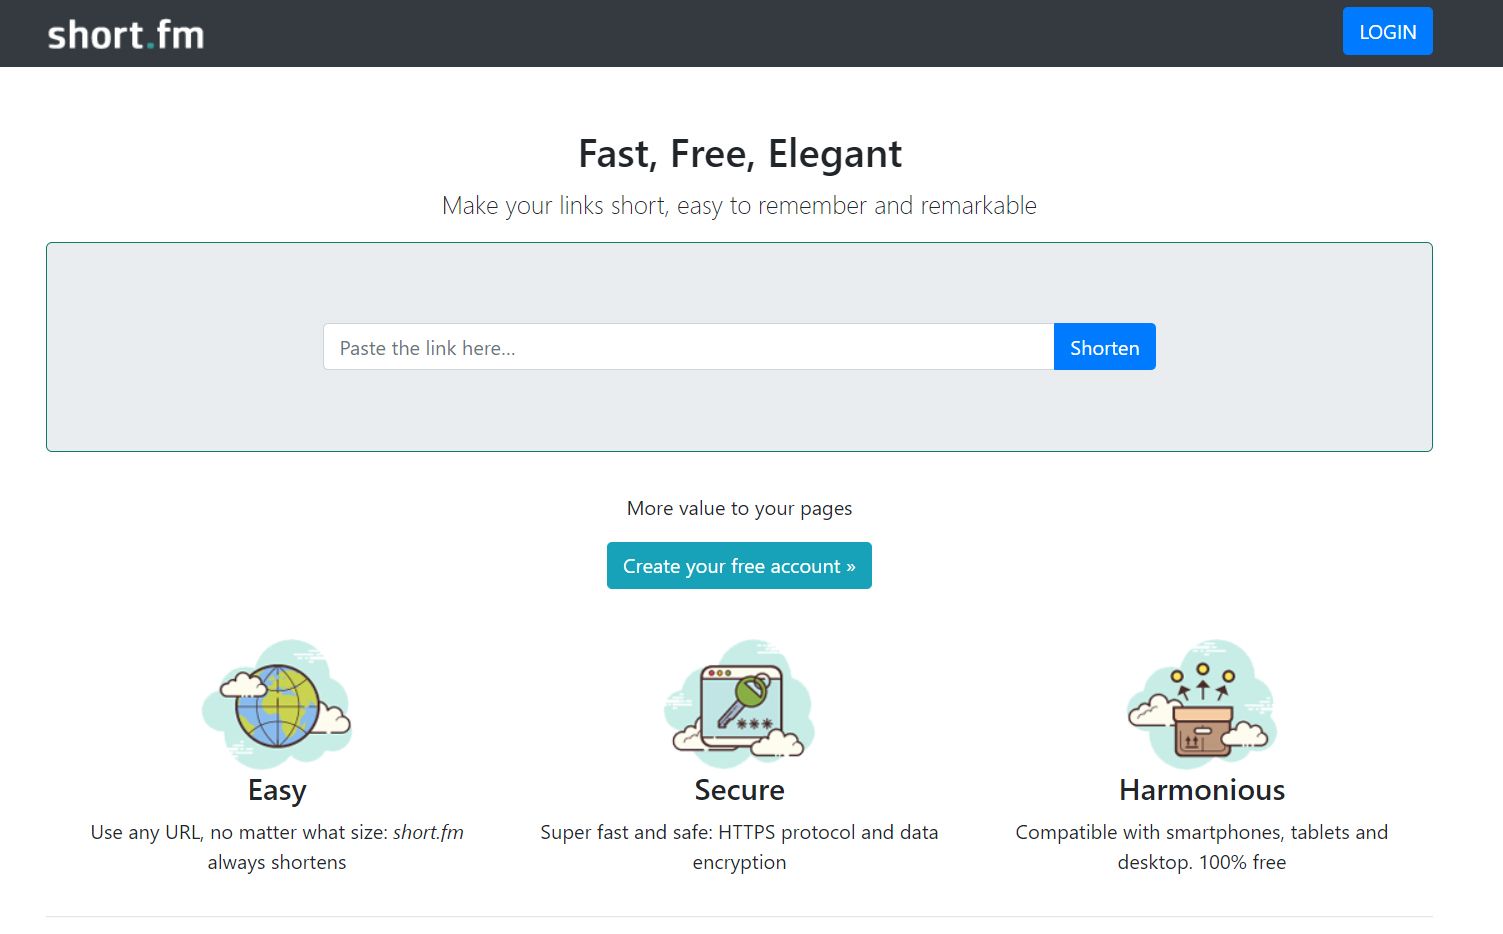Click the dark navigation bar at the top

point(750,33)
